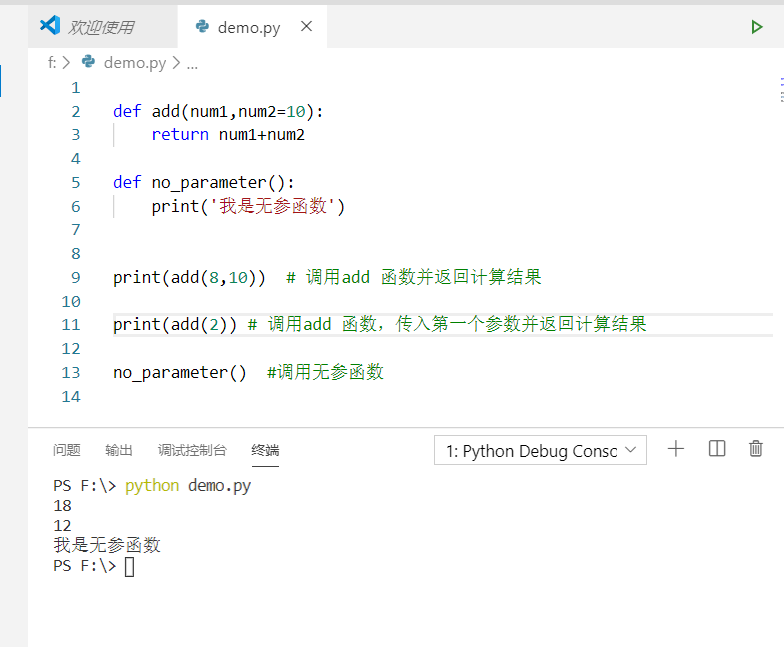Expand the breadcrumb ellipsis symbol list

[x=192, y=62]
